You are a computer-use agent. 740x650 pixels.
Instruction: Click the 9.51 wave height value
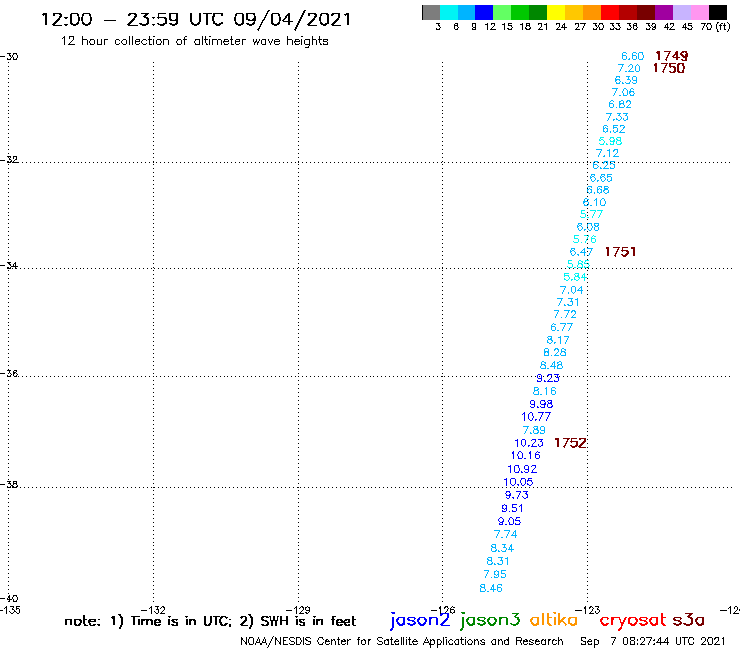(512, 508)
